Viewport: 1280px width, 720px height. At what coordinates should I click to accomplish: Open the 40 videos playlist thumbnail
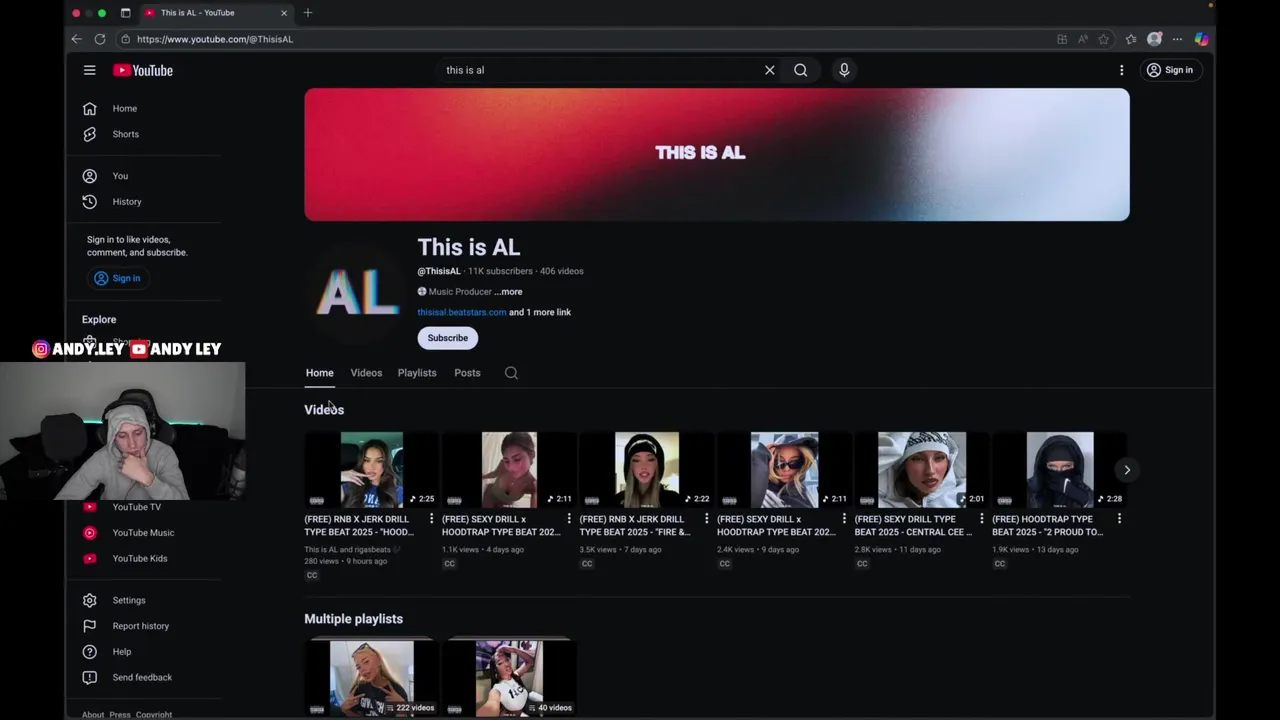pos(509,678)
